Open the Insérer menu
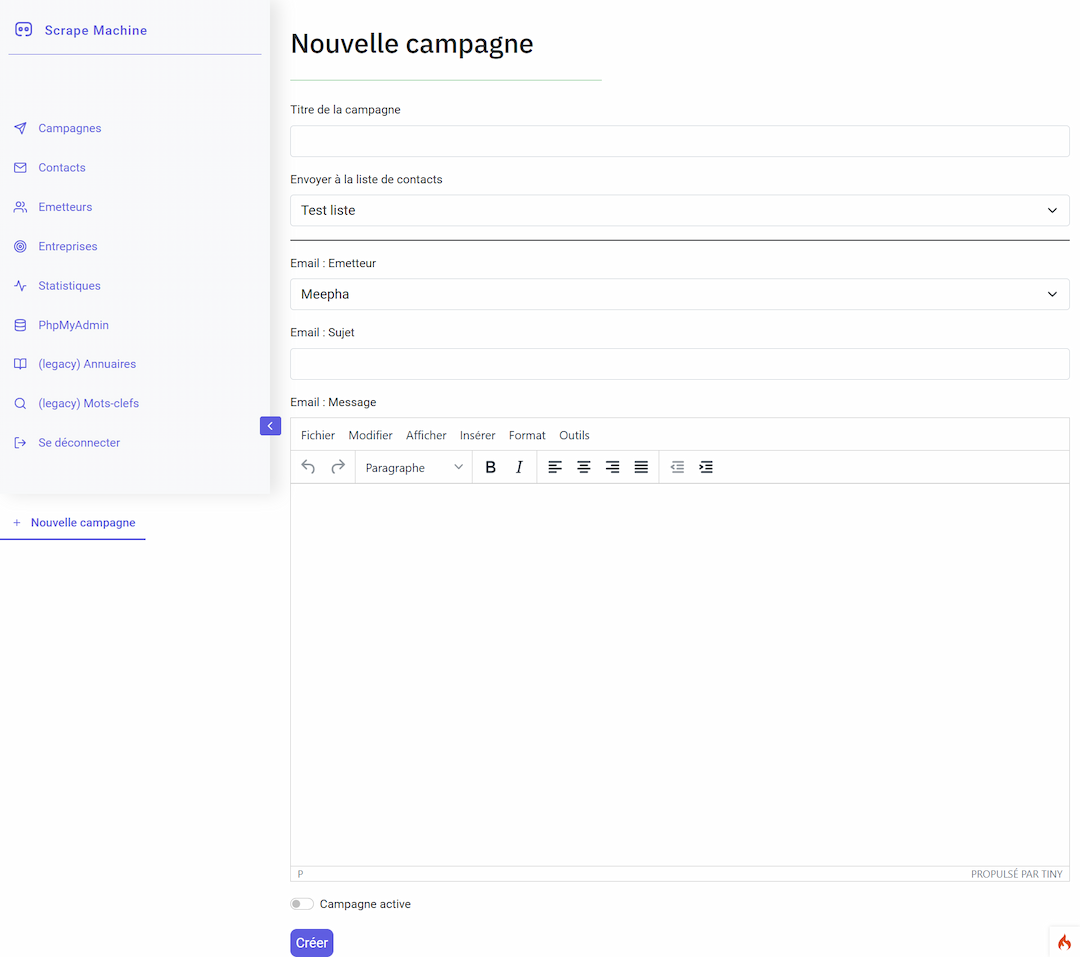Image resolution: width=1080 pixels, height=957 pixels. (477, 435)
